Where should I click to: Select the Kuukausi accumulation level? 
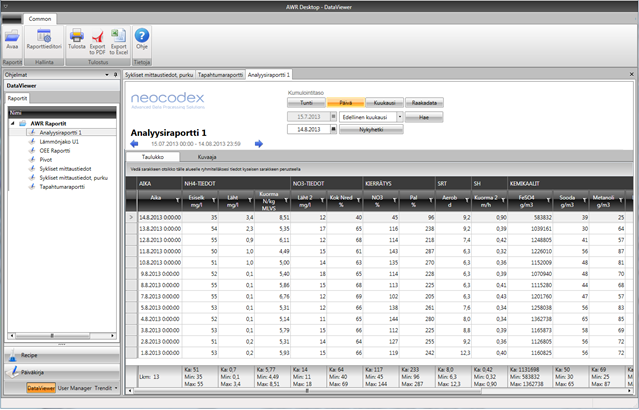[x=383, y=103]
